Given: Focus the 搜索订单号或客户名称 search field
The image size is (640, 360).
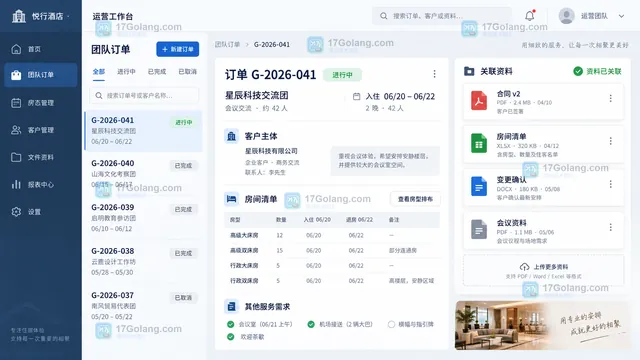Looking at the screenshot, I should [x=144, y=96].
